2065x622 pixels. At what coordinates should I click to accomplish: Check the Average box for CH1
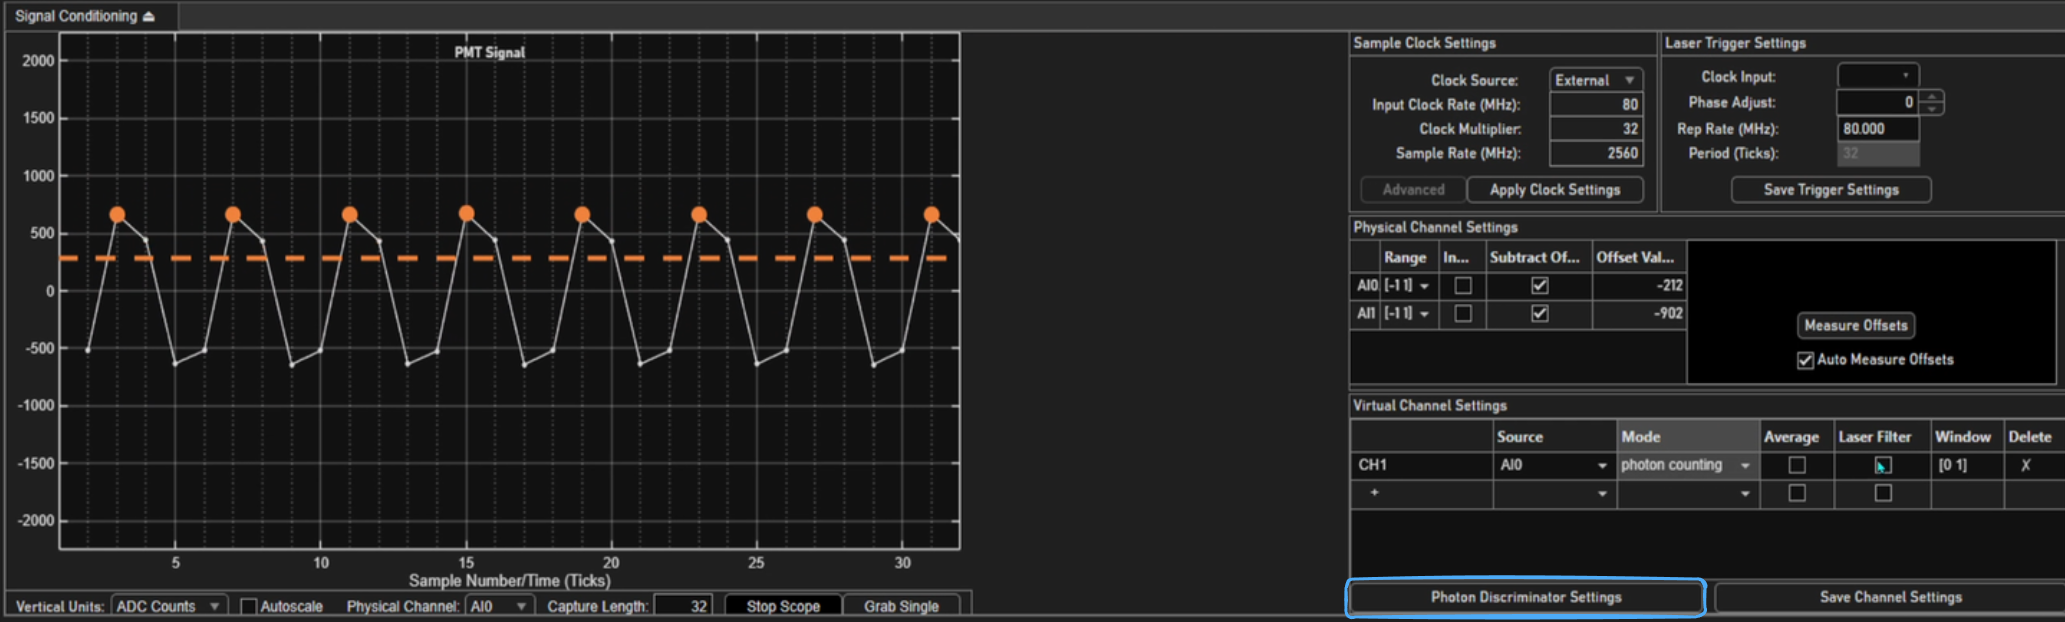coord(1796,465)
